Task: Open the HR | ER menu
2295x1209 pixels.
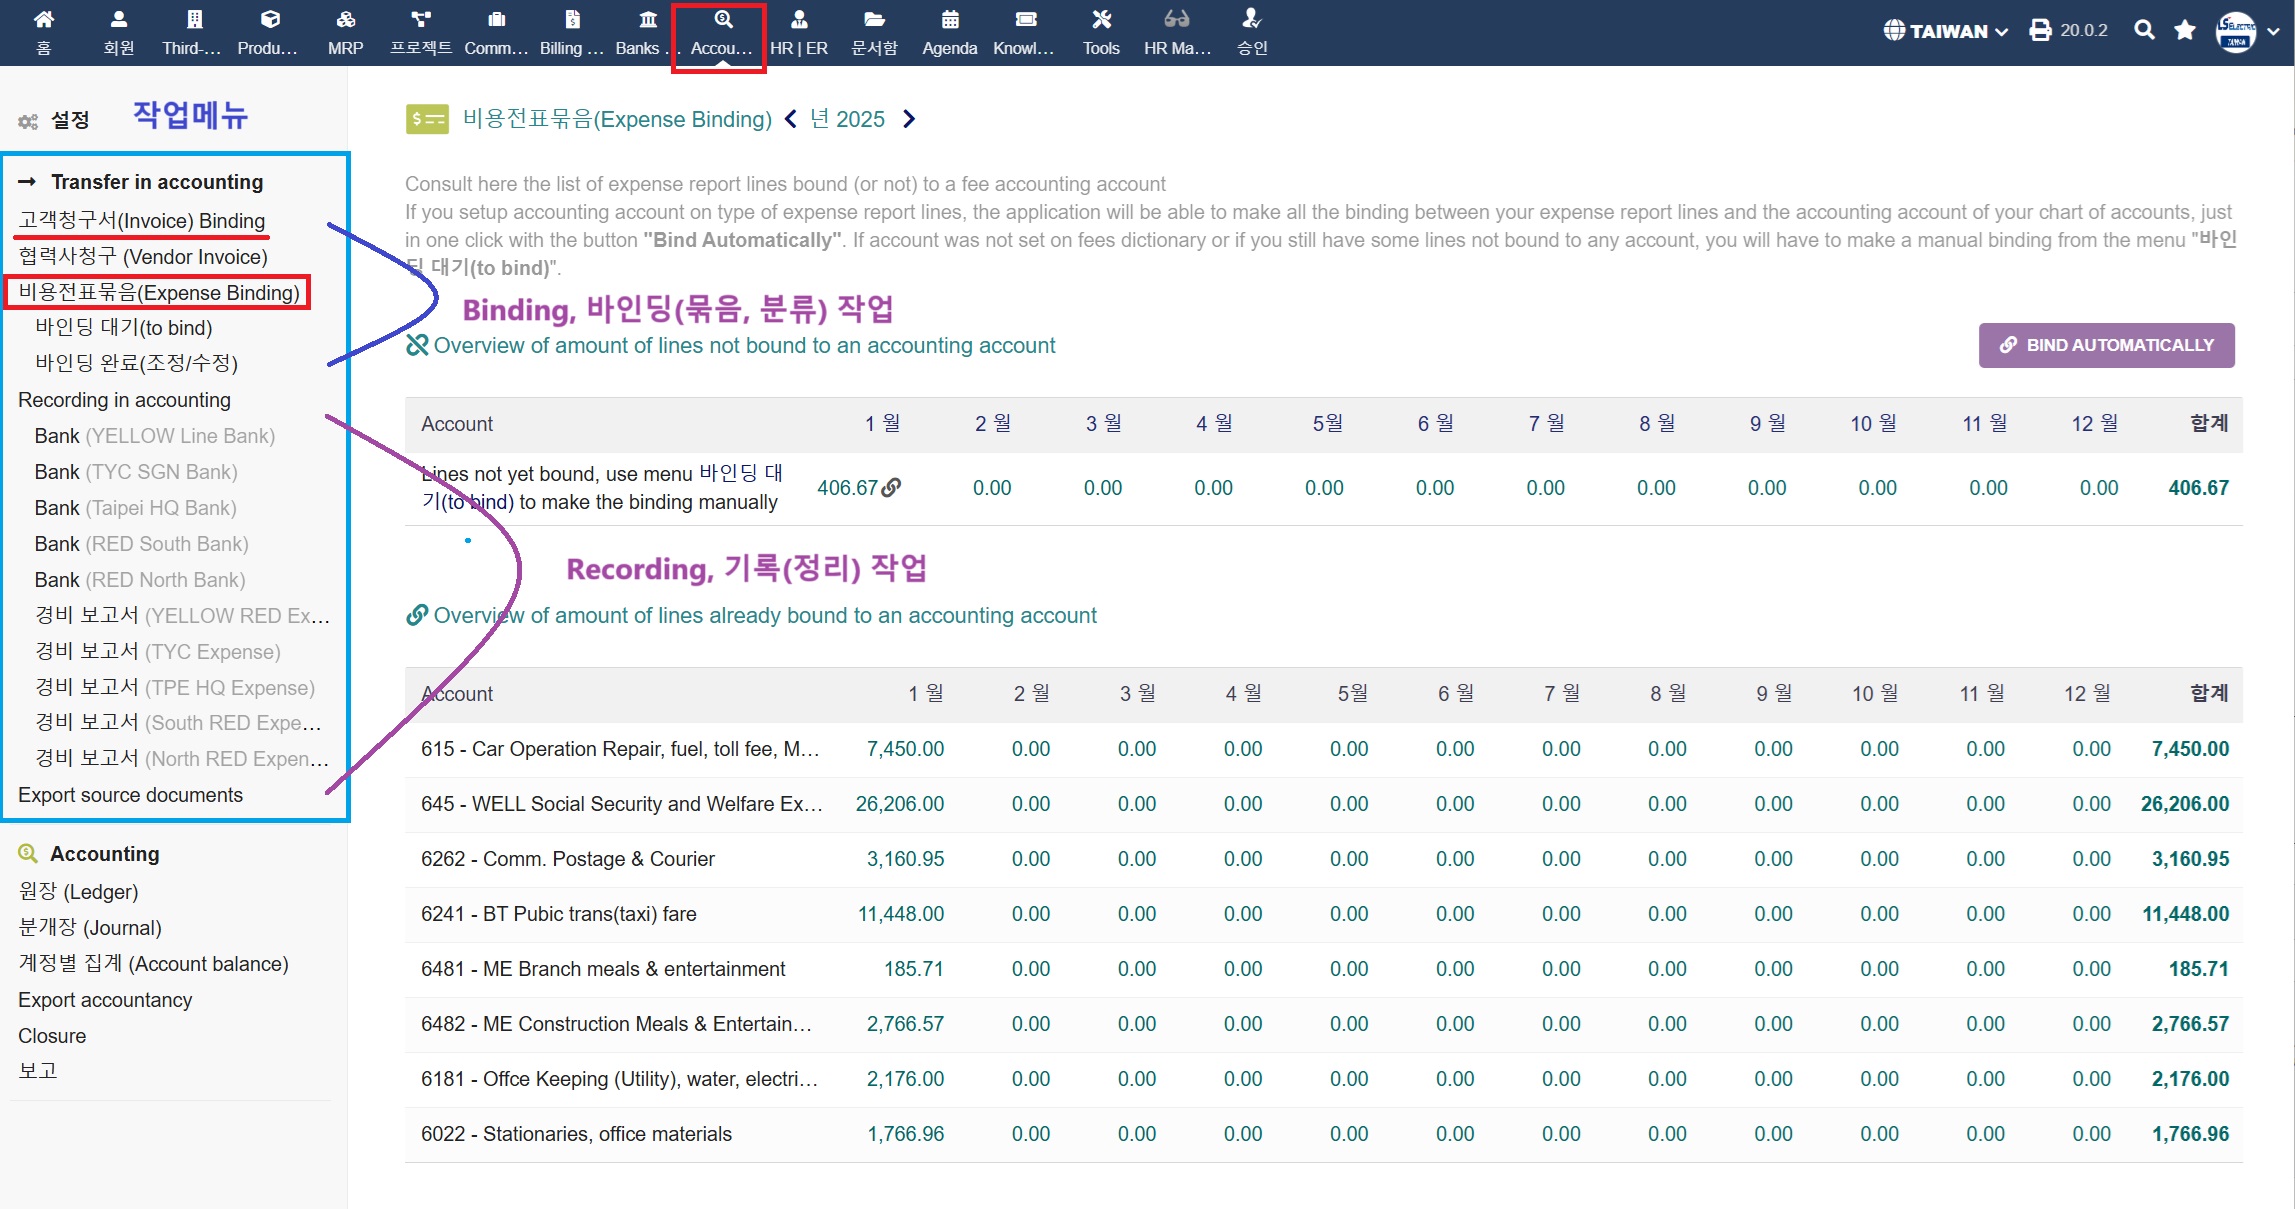Action: tap(798, 32)
